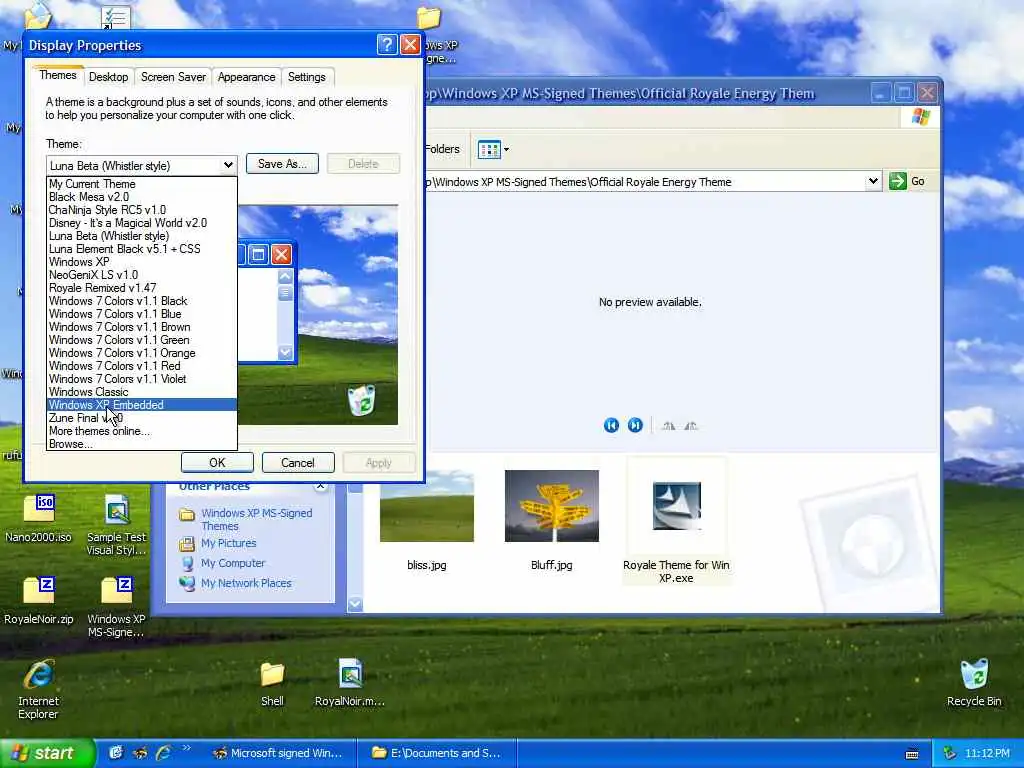This screenshot has width=1024, height=768.
Task: Click the Views icon in Explorer toolbar
Action: click(x=488, y=150)
